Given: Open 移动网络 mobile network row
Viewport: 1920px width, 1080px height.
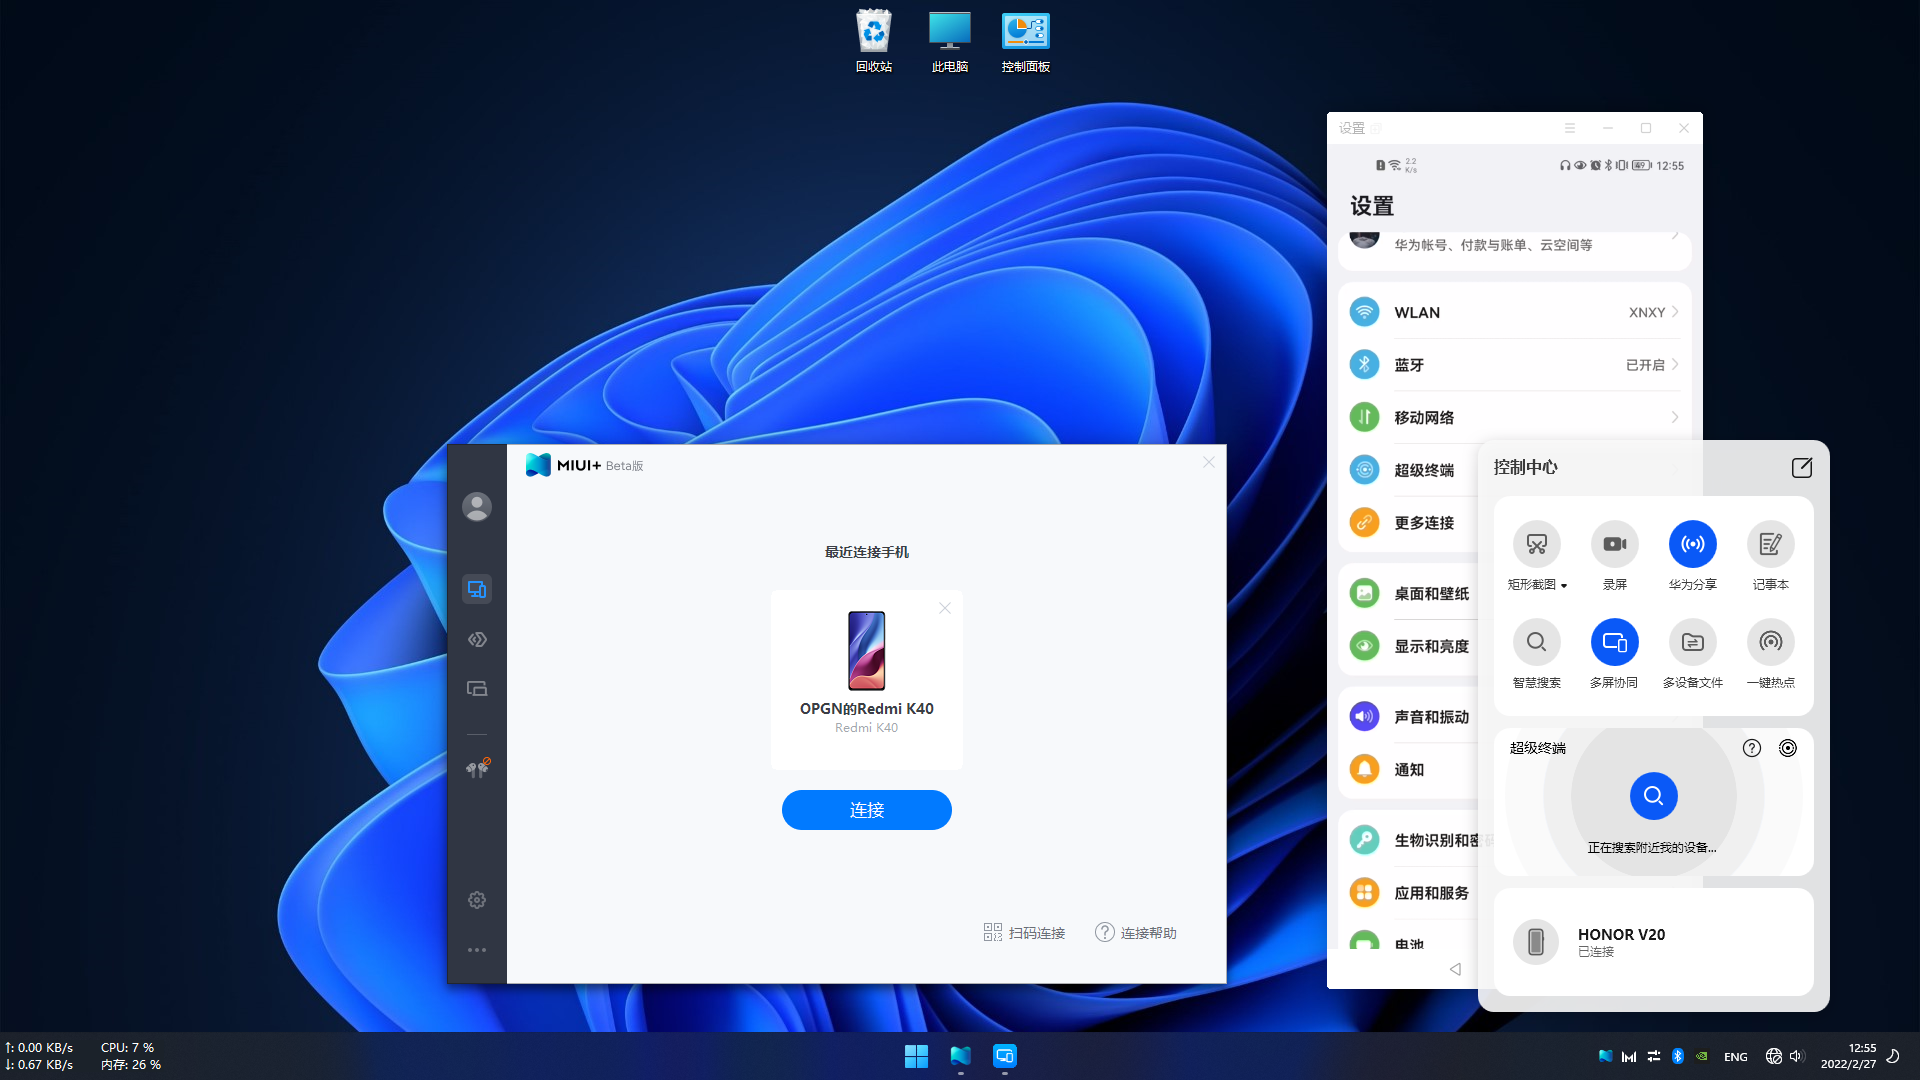Looking at the screenshot, I should point(1514,417).
